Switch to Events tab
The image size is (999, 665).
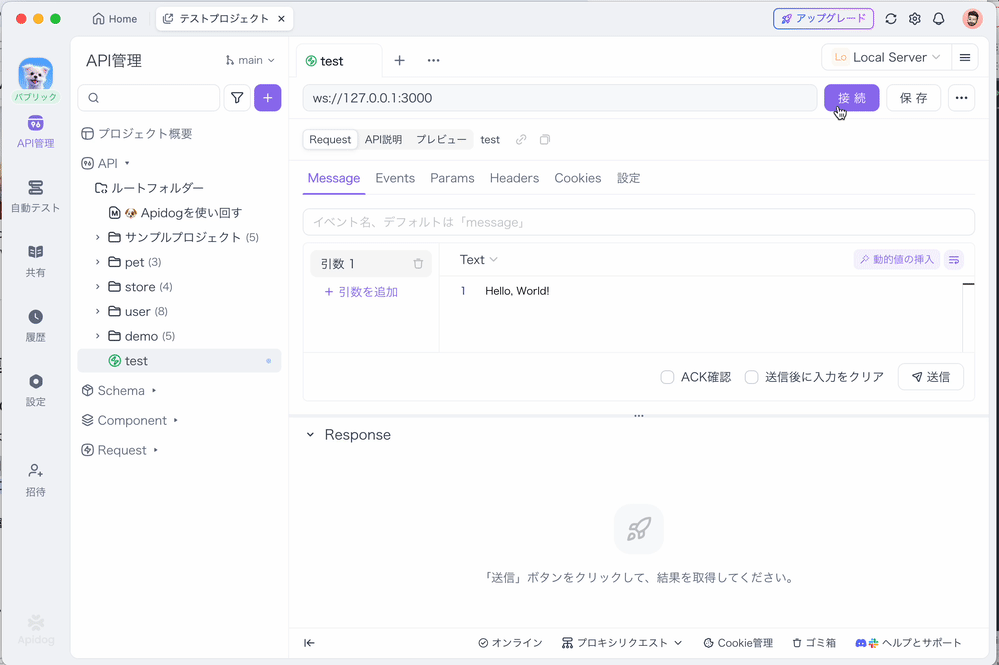coord(395,178)
